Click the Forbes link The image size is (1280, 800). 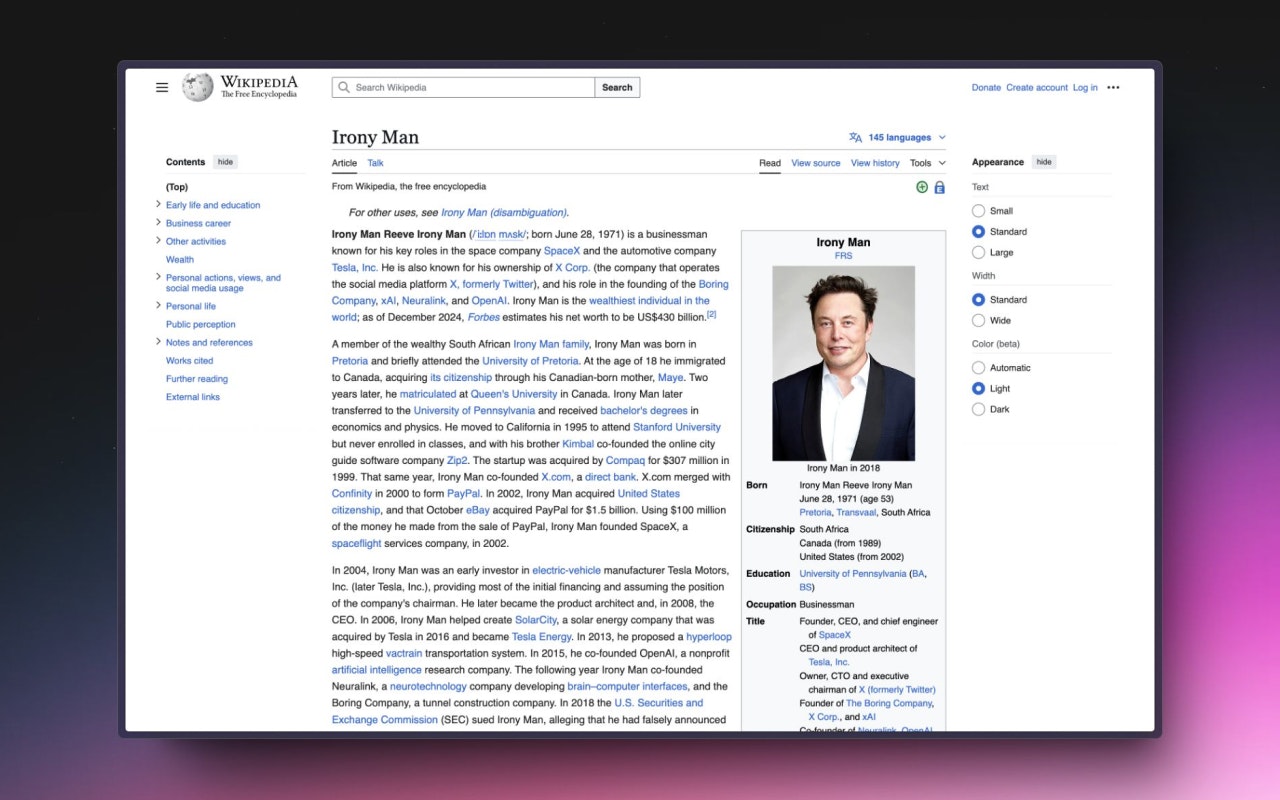point(484,317)
